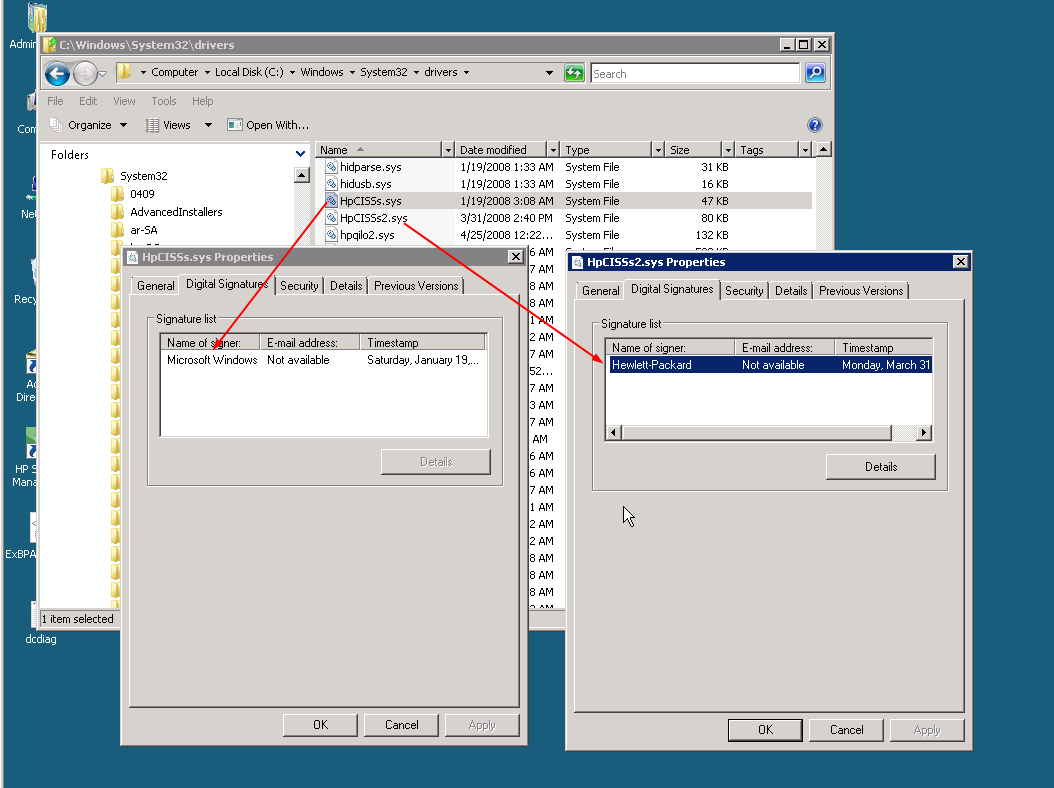Switch to Security tab in HpCISSs.sys Properties
Viewport: 1054px width, 788px height.
tap(299, 286)
